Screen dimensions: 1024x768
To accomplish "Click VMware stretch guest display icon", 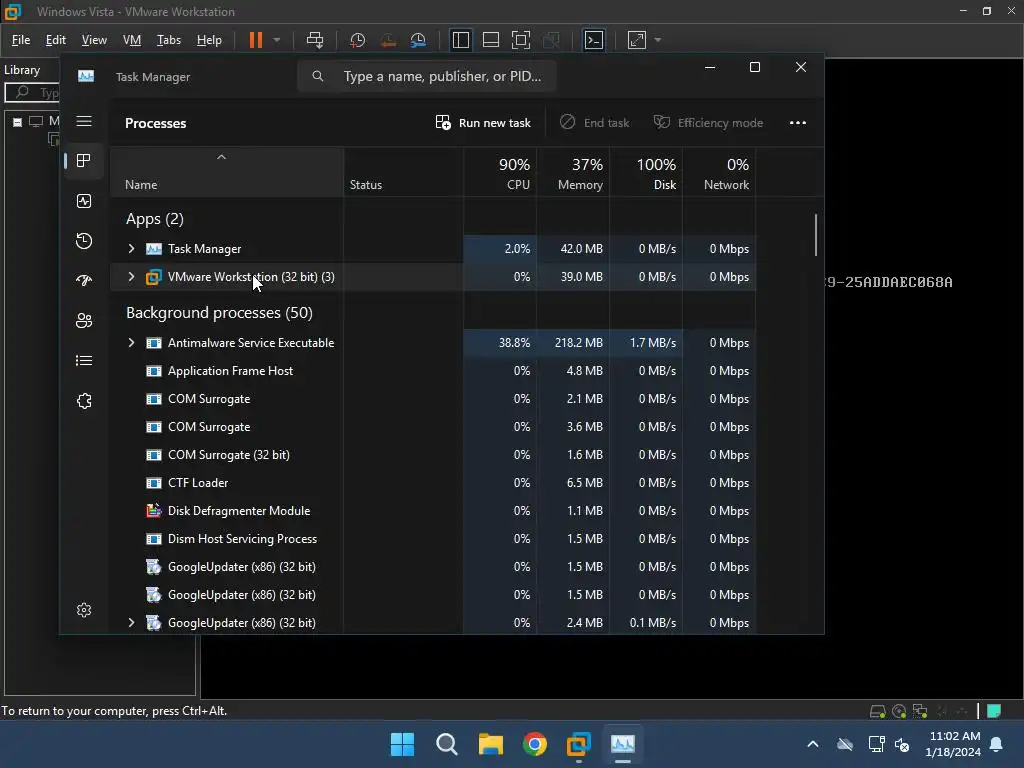I will pyautogui.click(x=637, y=40).
